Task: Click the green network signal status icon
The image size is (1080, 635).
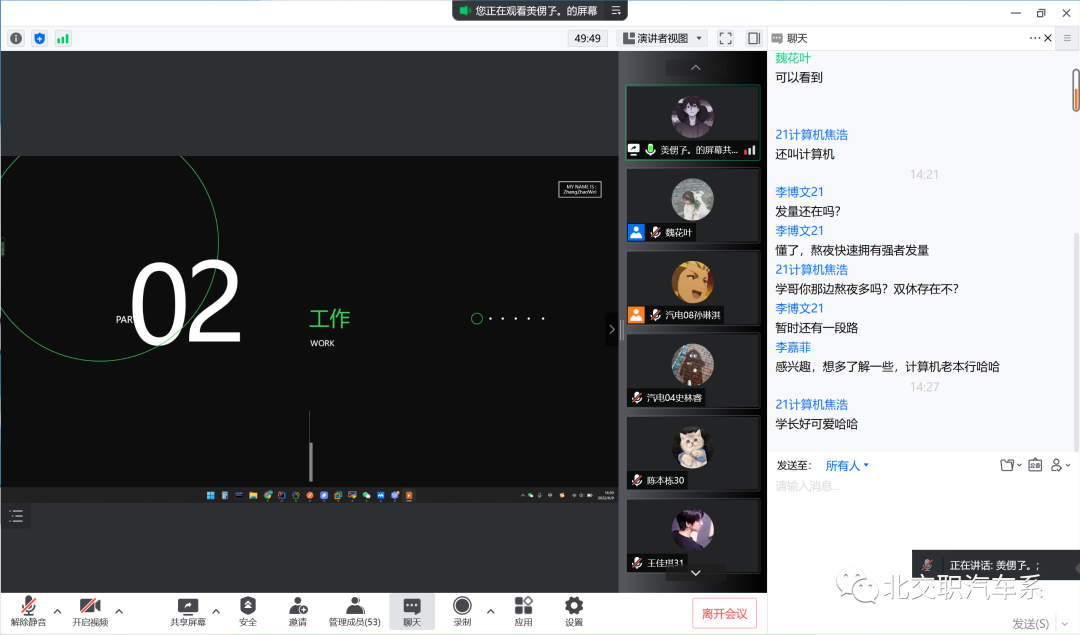Action: [63, 38]
